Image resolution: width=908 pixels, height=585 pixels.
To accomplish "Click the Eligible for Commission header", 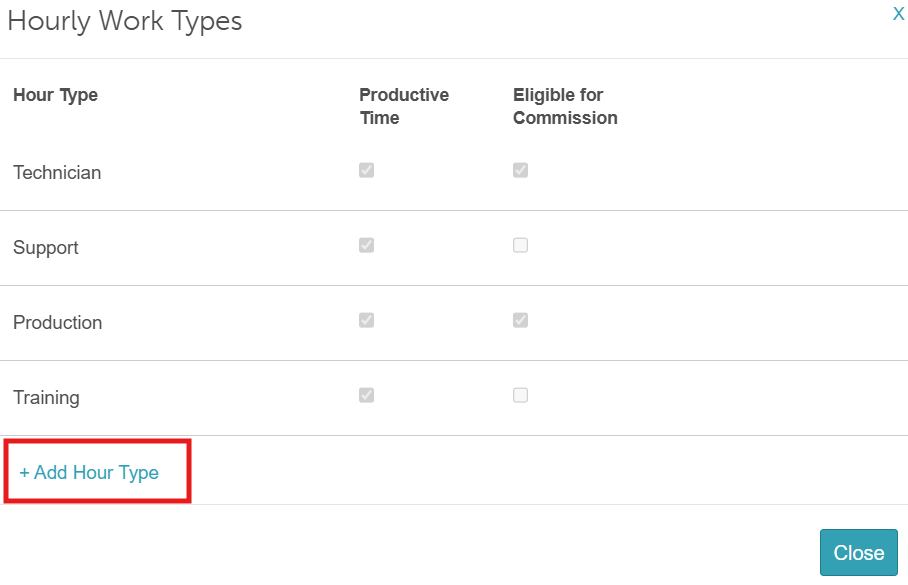I will click(x=565, y=106).
